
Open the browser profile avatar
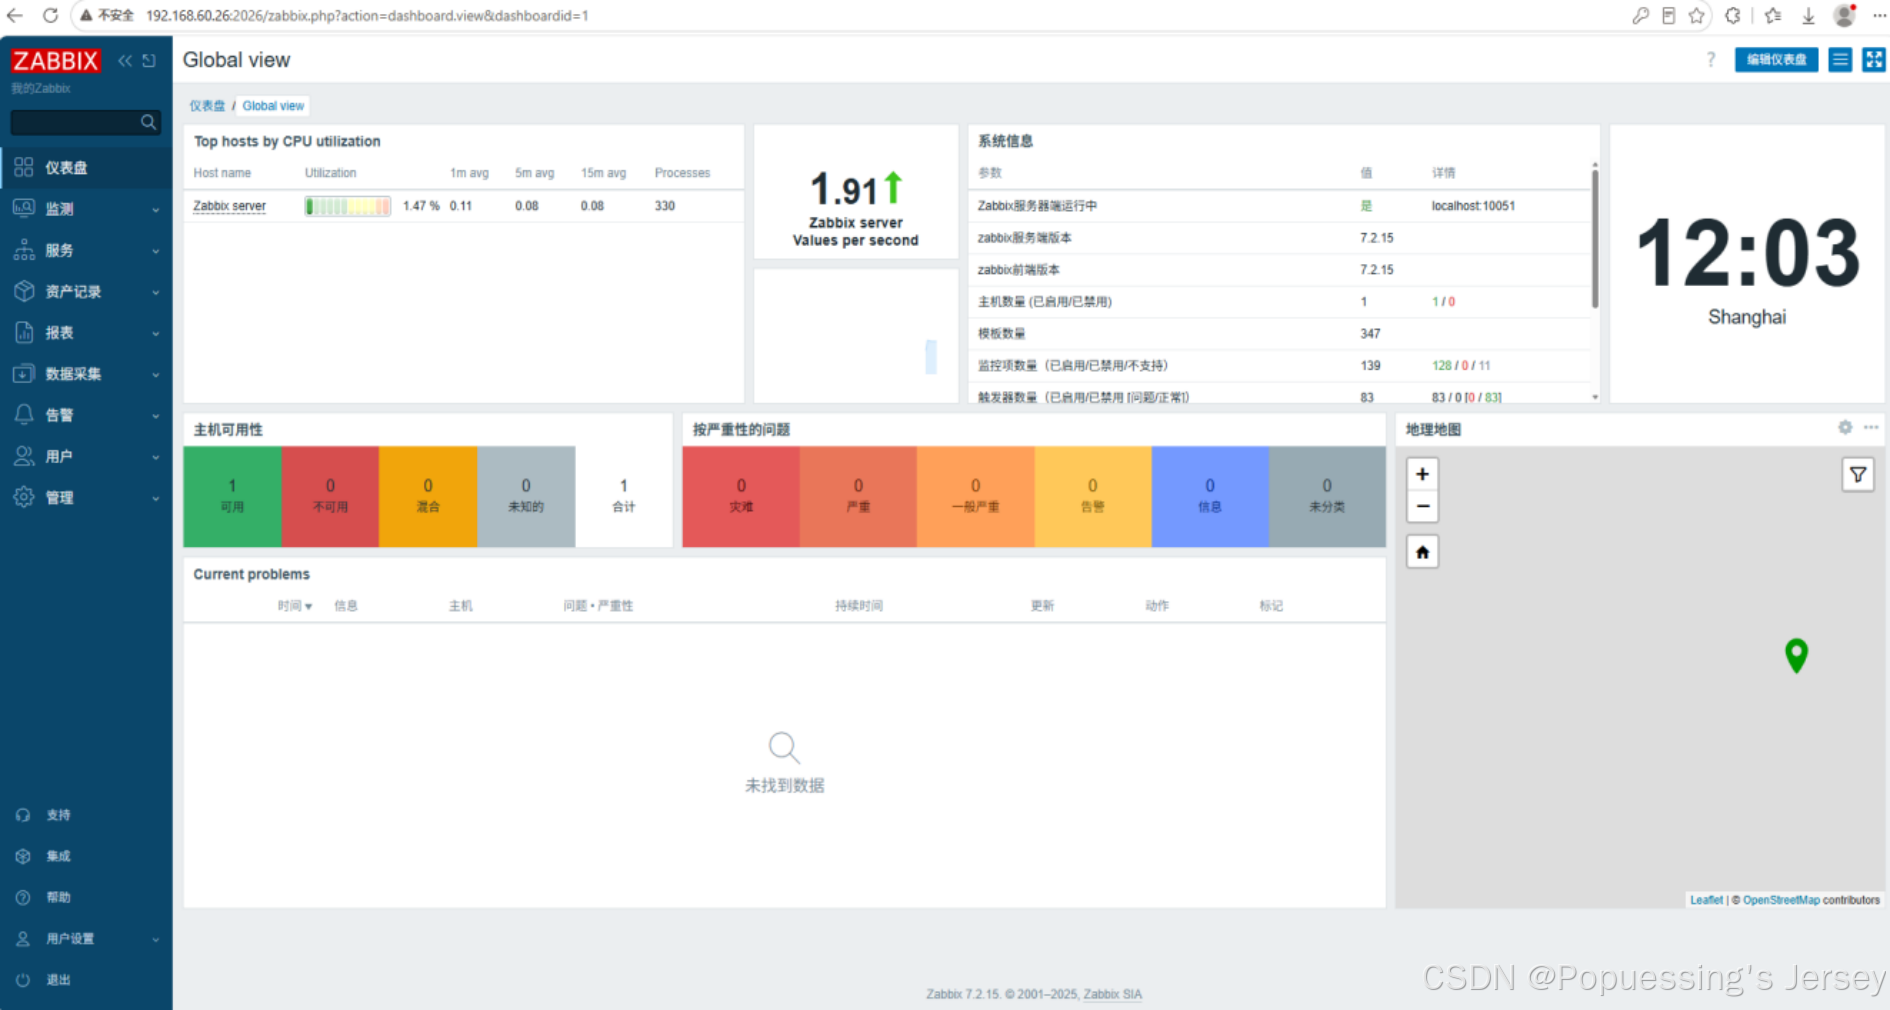coord(1845,15)
